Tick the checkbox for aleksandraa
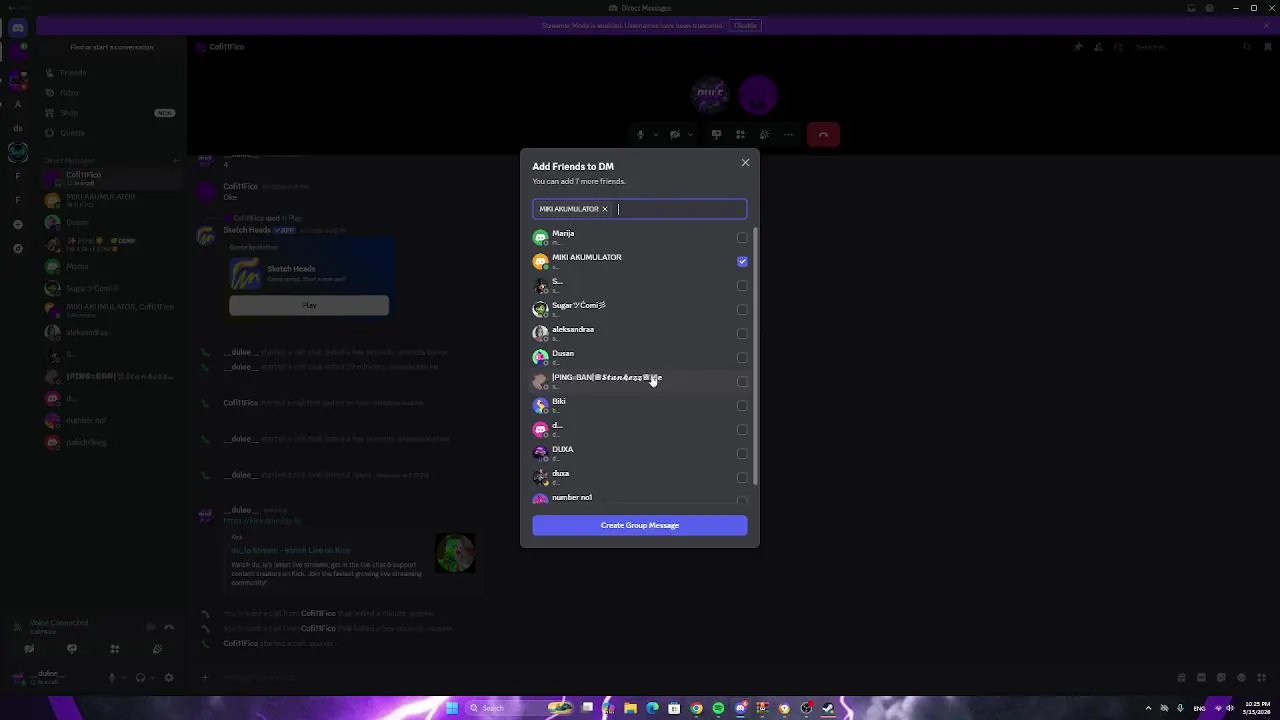This screenshot has height=720, width=1280. pyautogui.click(x=742, y=333)
